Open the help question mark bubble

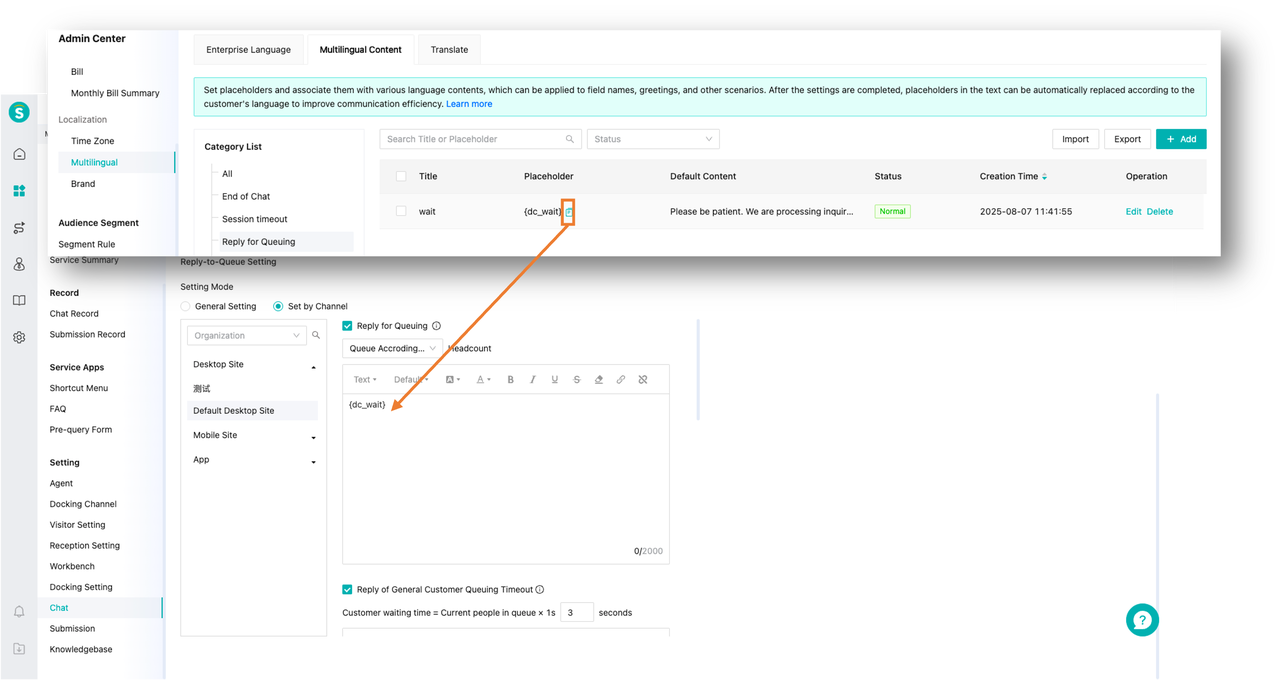click(1142, 620)
